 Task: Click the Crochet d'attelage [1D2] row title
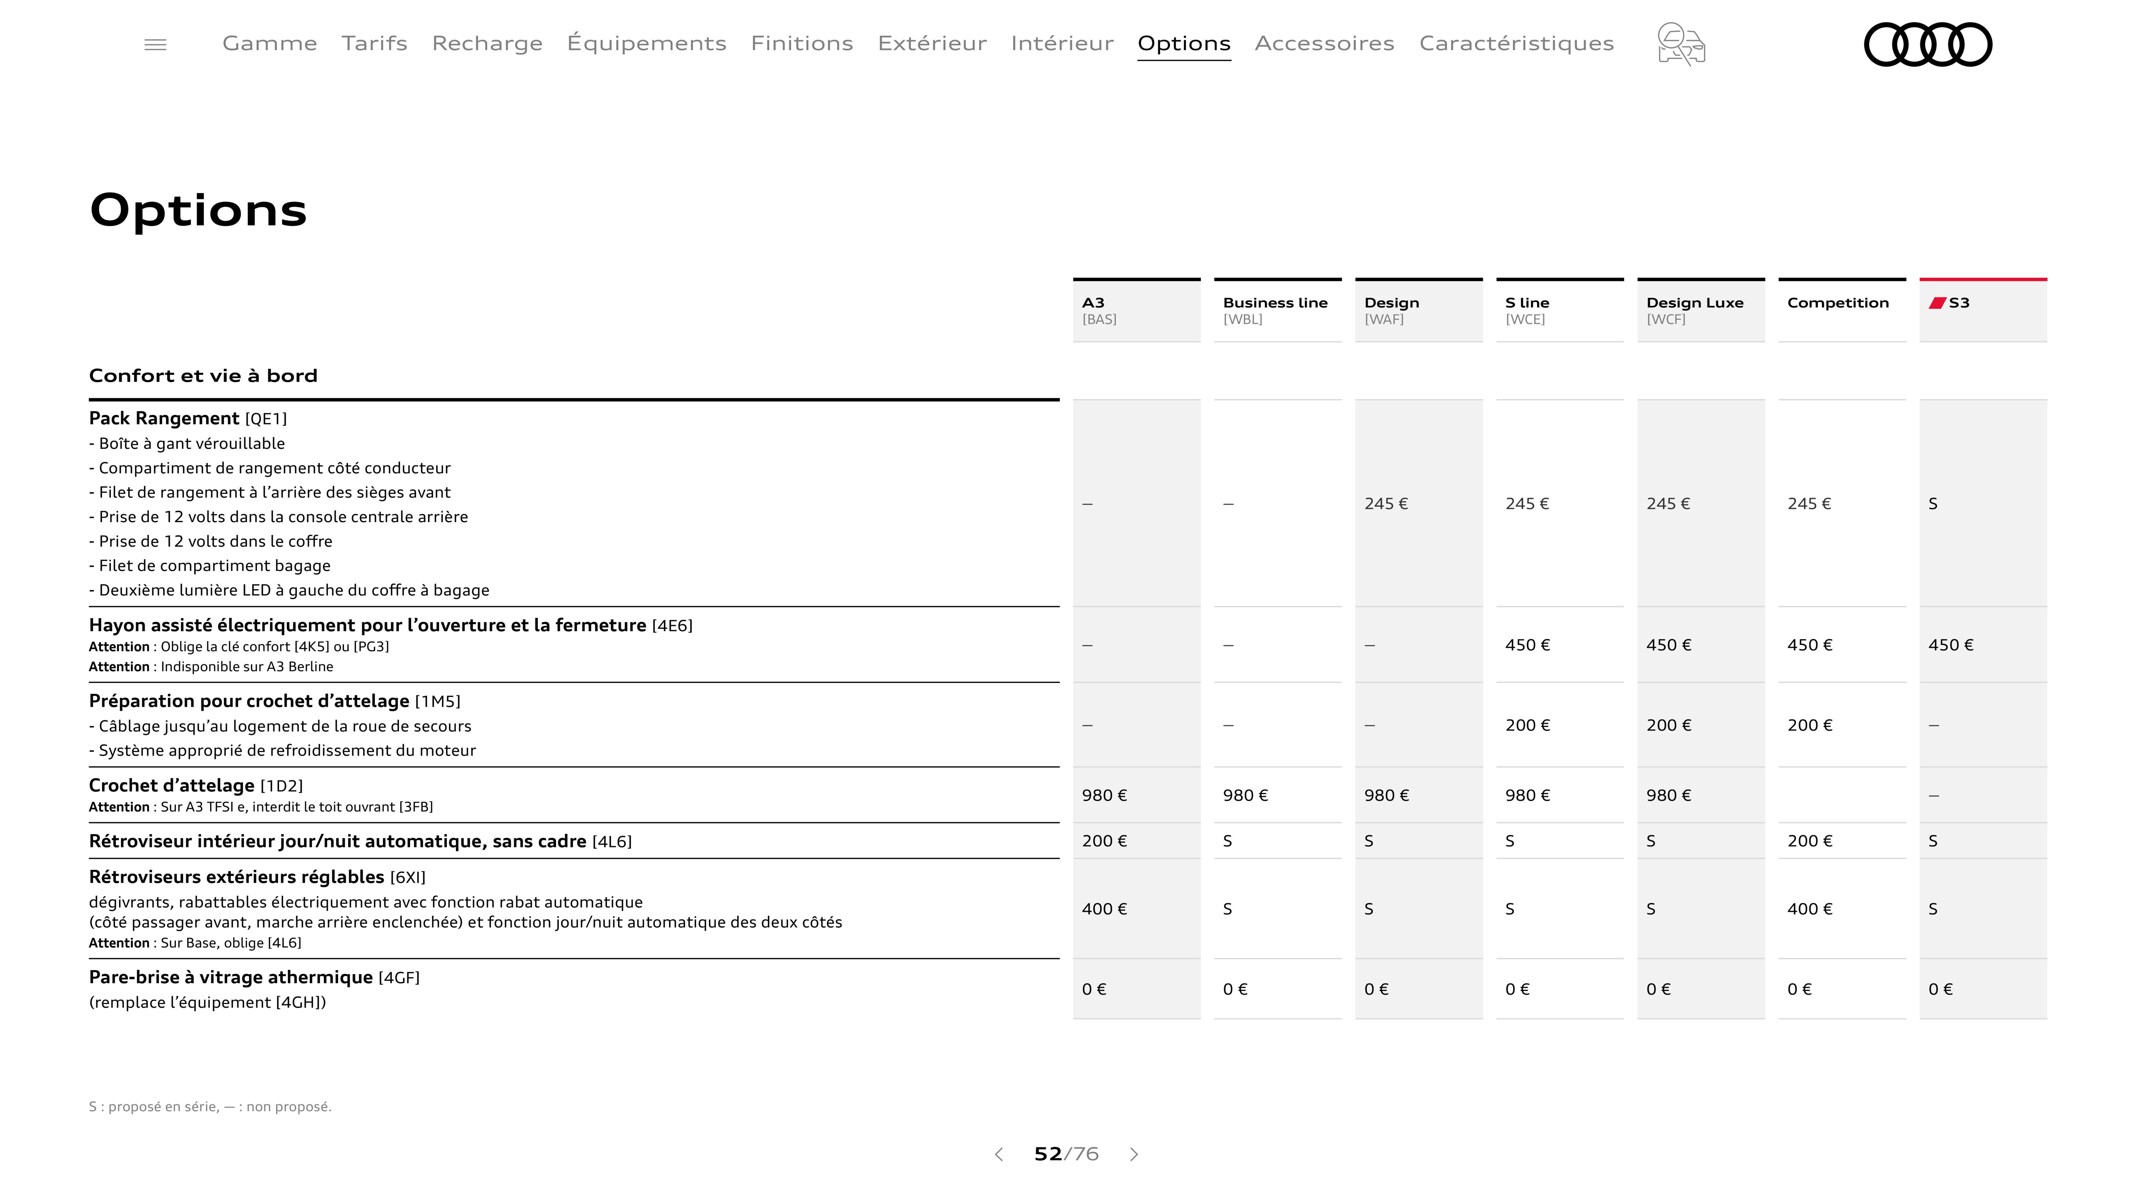[x=196, y=786]
